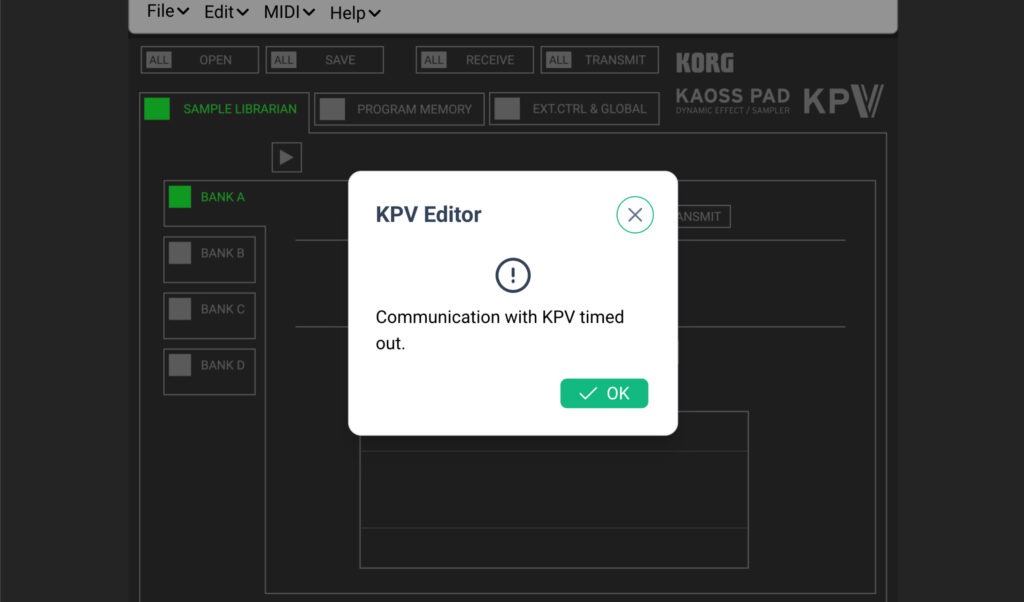Close the KPV Editor dialog with X
This screenshot has width=1024, height=602.
pyautogui.click(x=634, y=215)
